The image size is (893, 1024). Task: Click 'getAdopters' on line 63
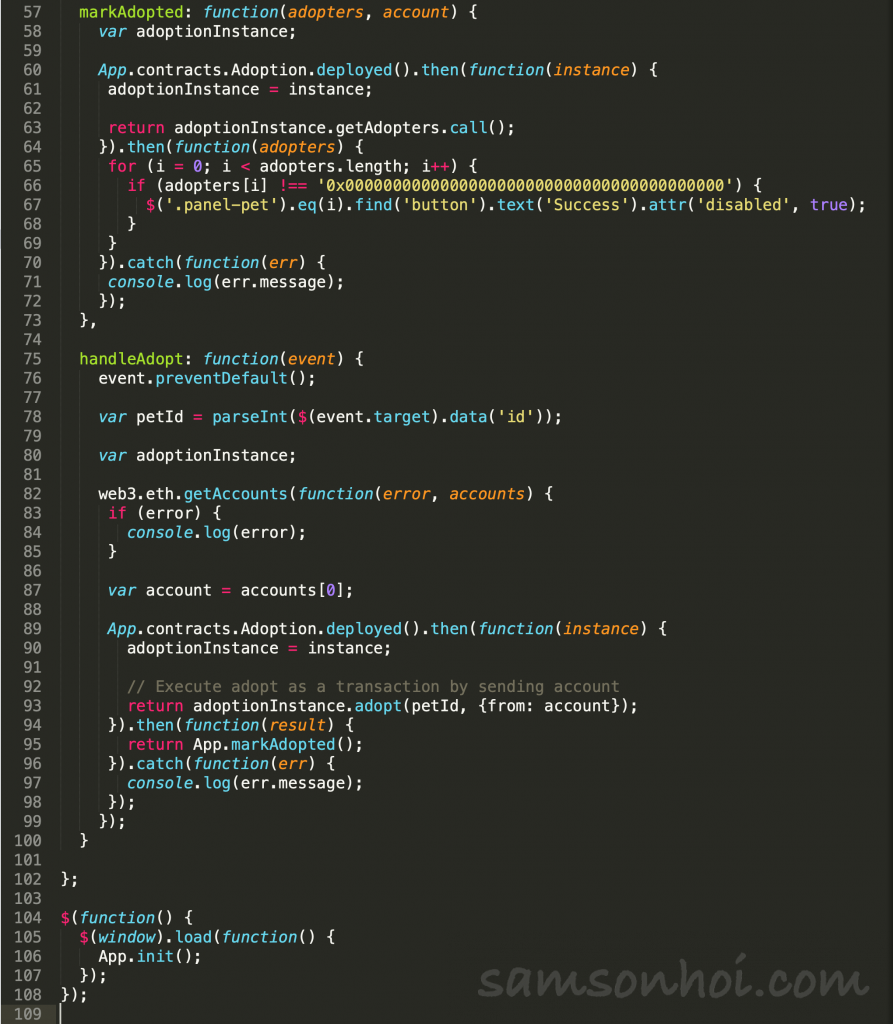(x=388, y=128)
